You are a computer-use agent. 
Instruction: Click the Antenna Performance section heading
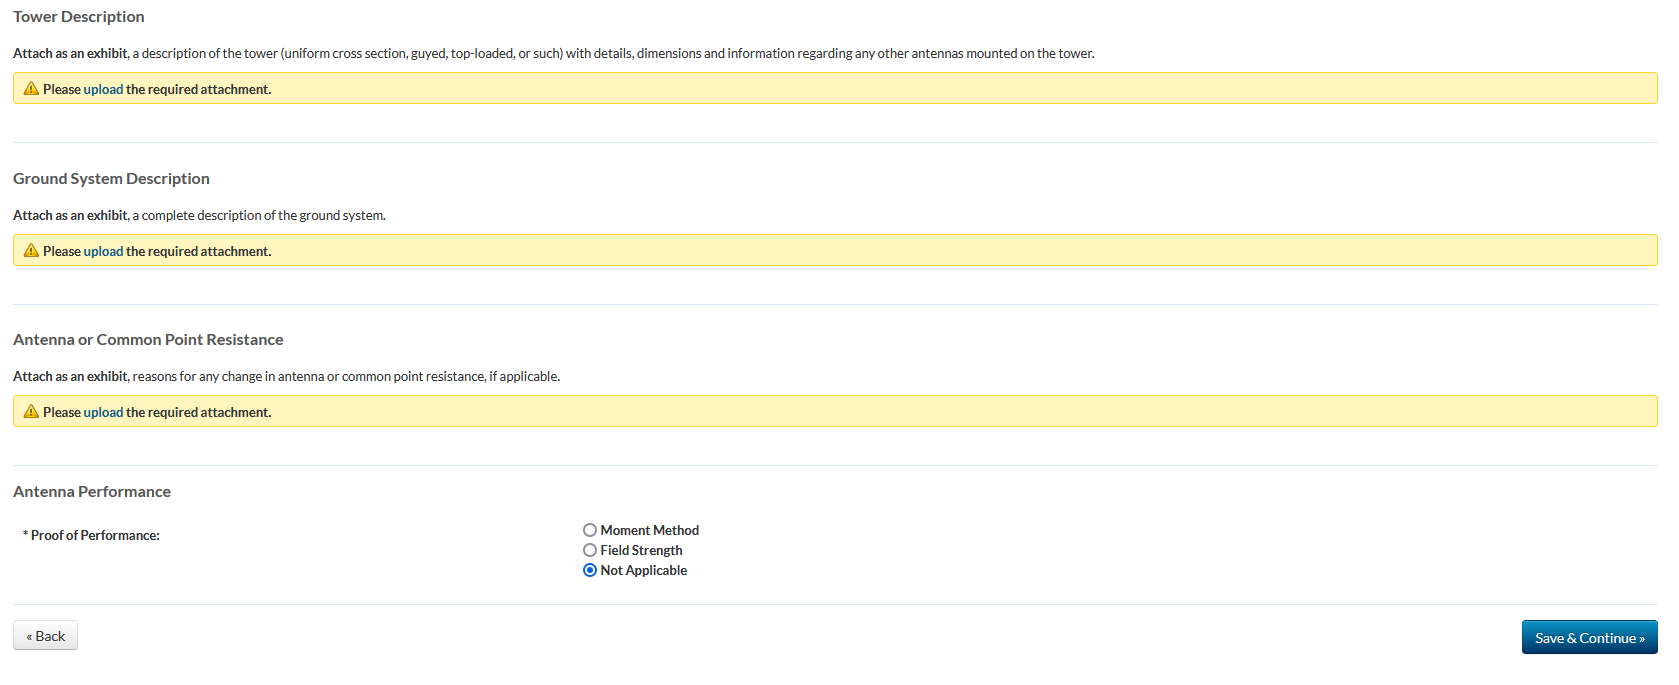[x=92, y=492]
